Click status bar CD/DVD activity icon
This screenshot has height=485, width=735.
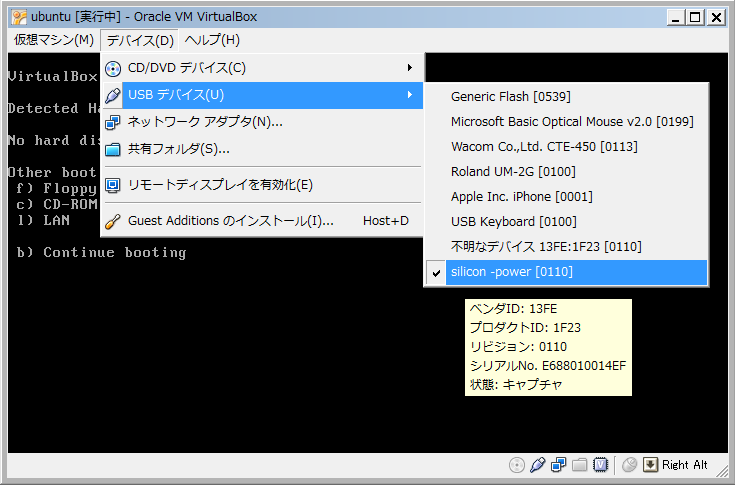click(517, 465)
